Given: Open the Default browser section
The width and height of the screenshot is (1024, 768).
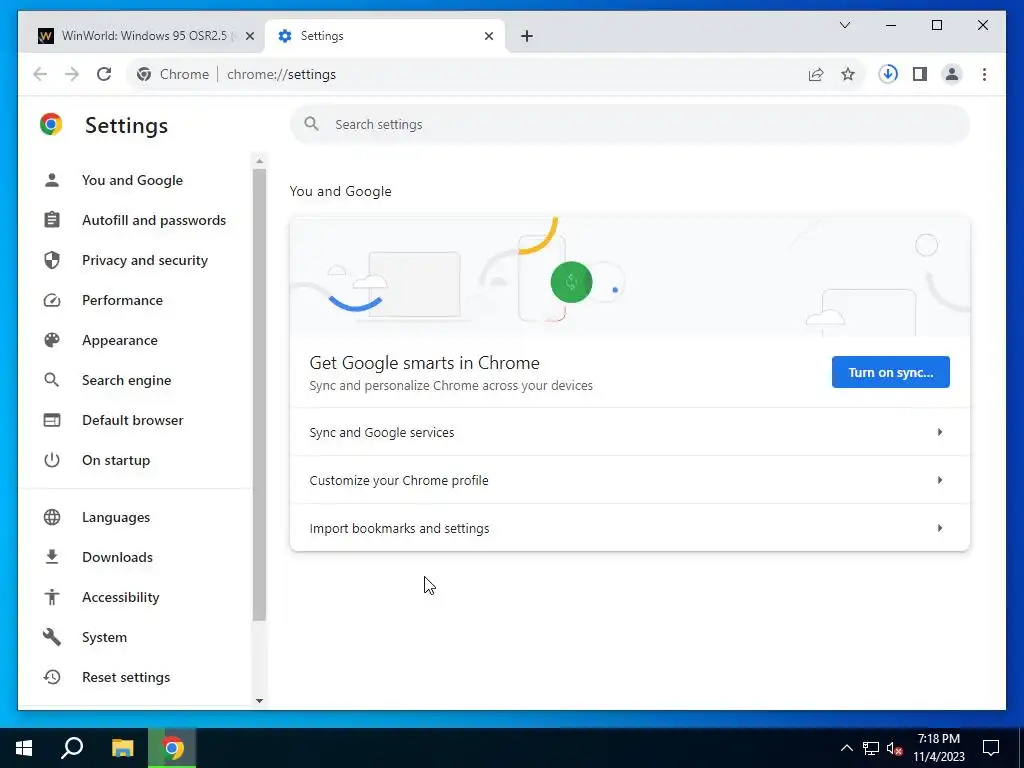Looking at the screenshot, I should click(133, 420).
